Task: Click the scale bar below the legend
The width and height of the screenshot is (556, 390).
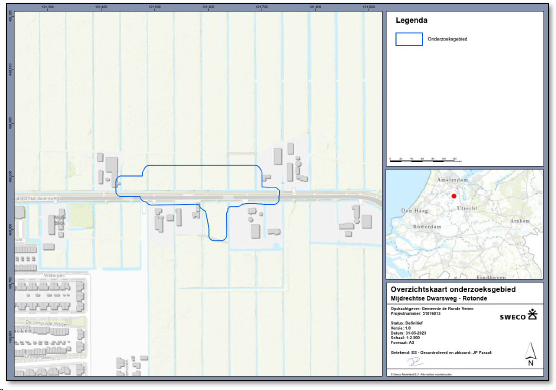Action: [x=424, y=160]
